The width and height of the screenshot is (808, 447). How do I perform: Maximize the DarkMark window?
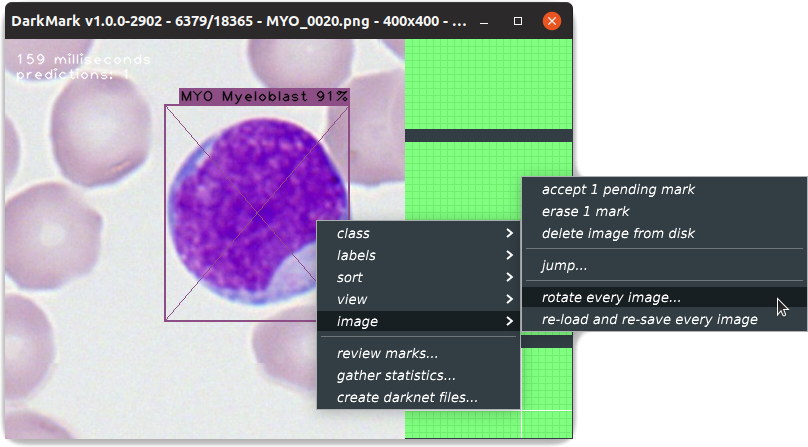click(518, 21)
